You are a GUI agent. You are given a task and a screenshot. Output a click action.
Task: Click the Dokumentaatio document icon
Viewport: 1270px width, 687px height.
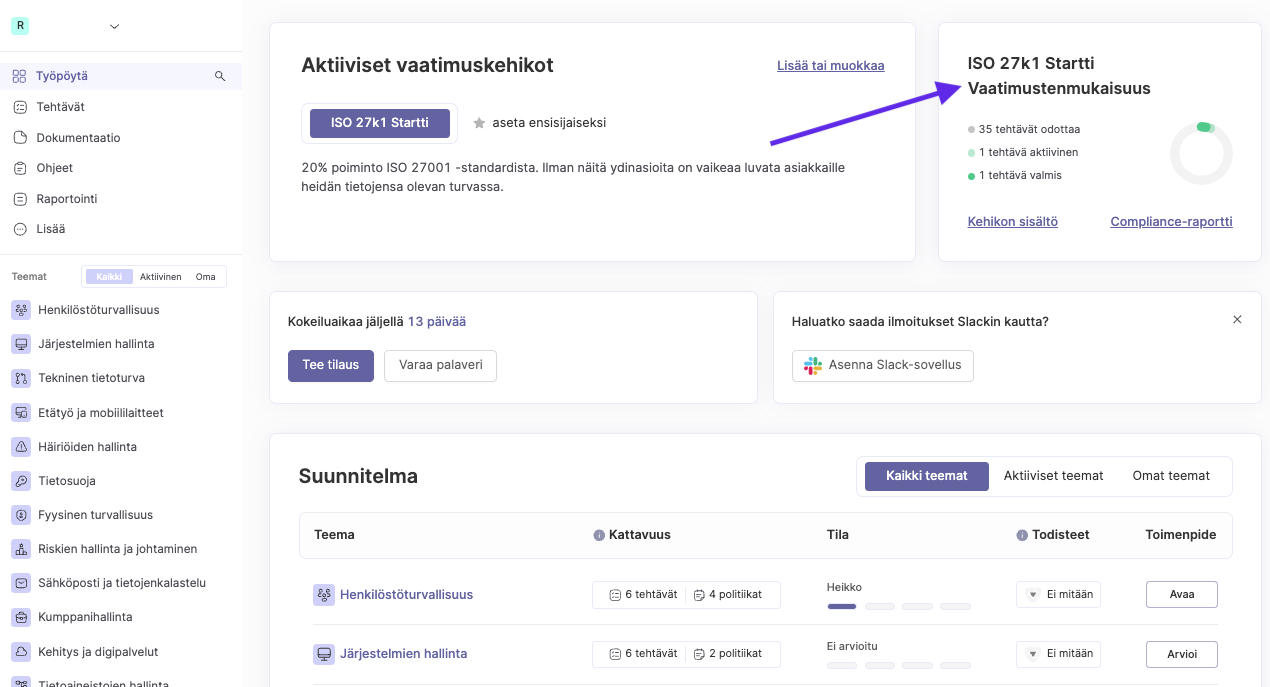click(x=19, y=137)
